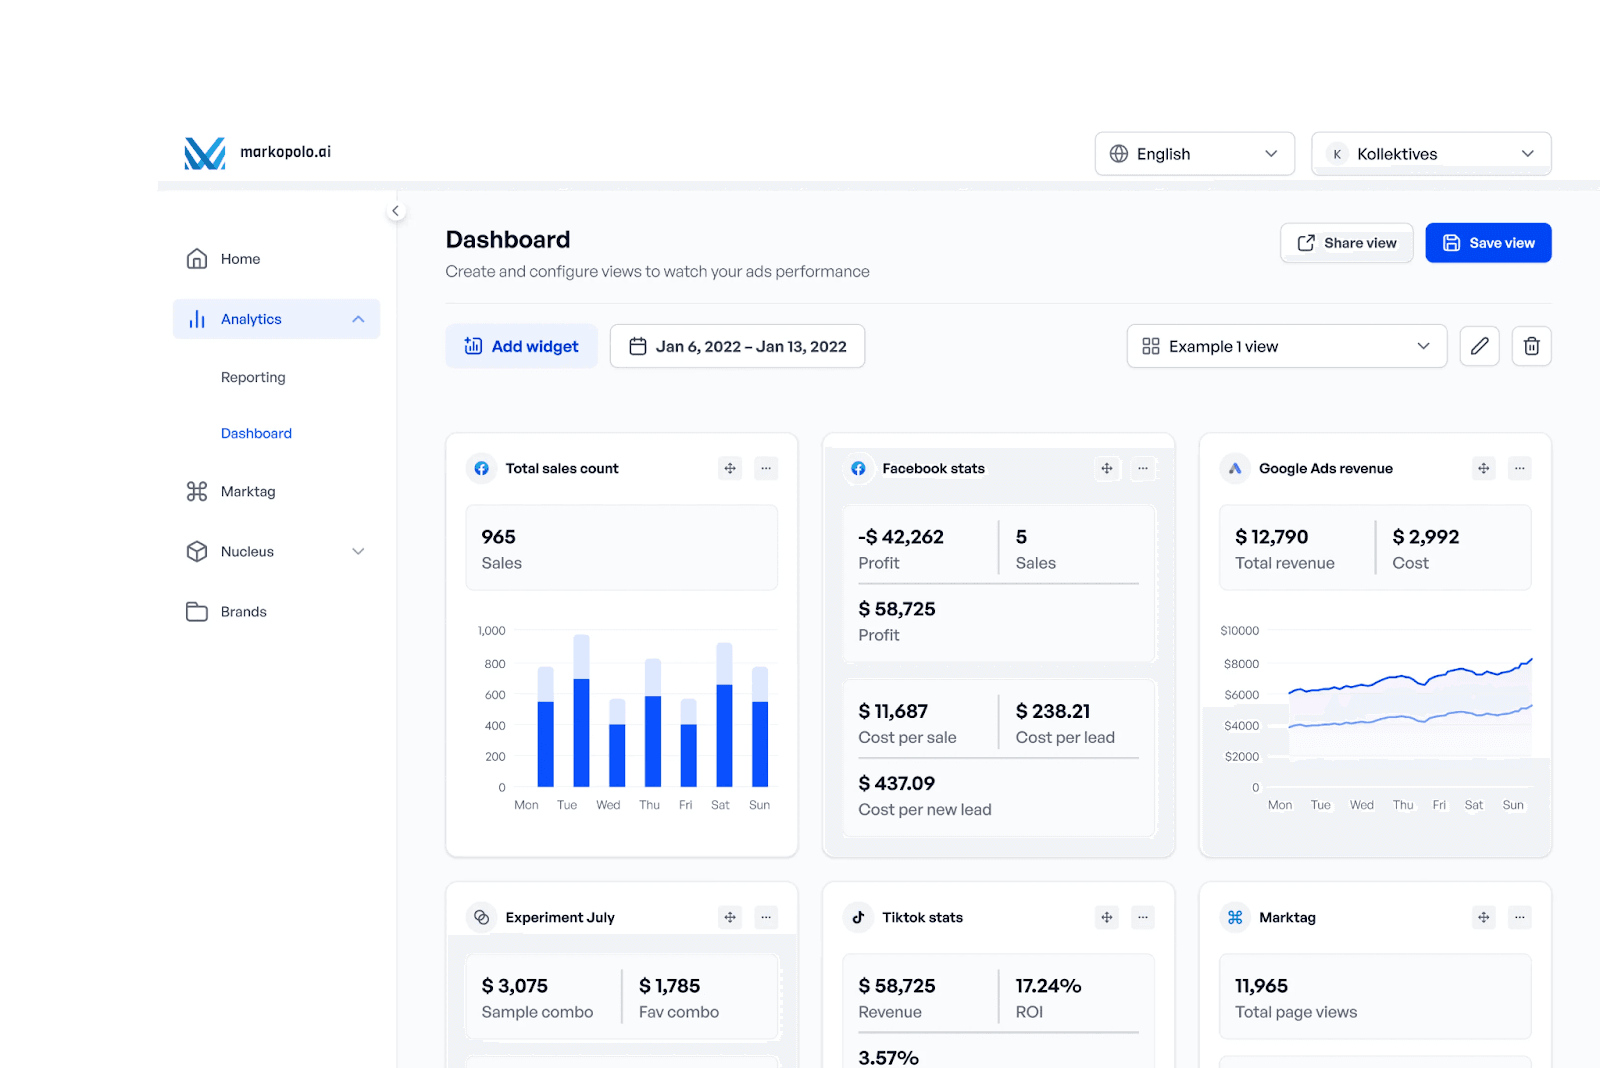Open the edit view pencil icon
Screen dimensions: 1600x1068
coord(1479,346)
